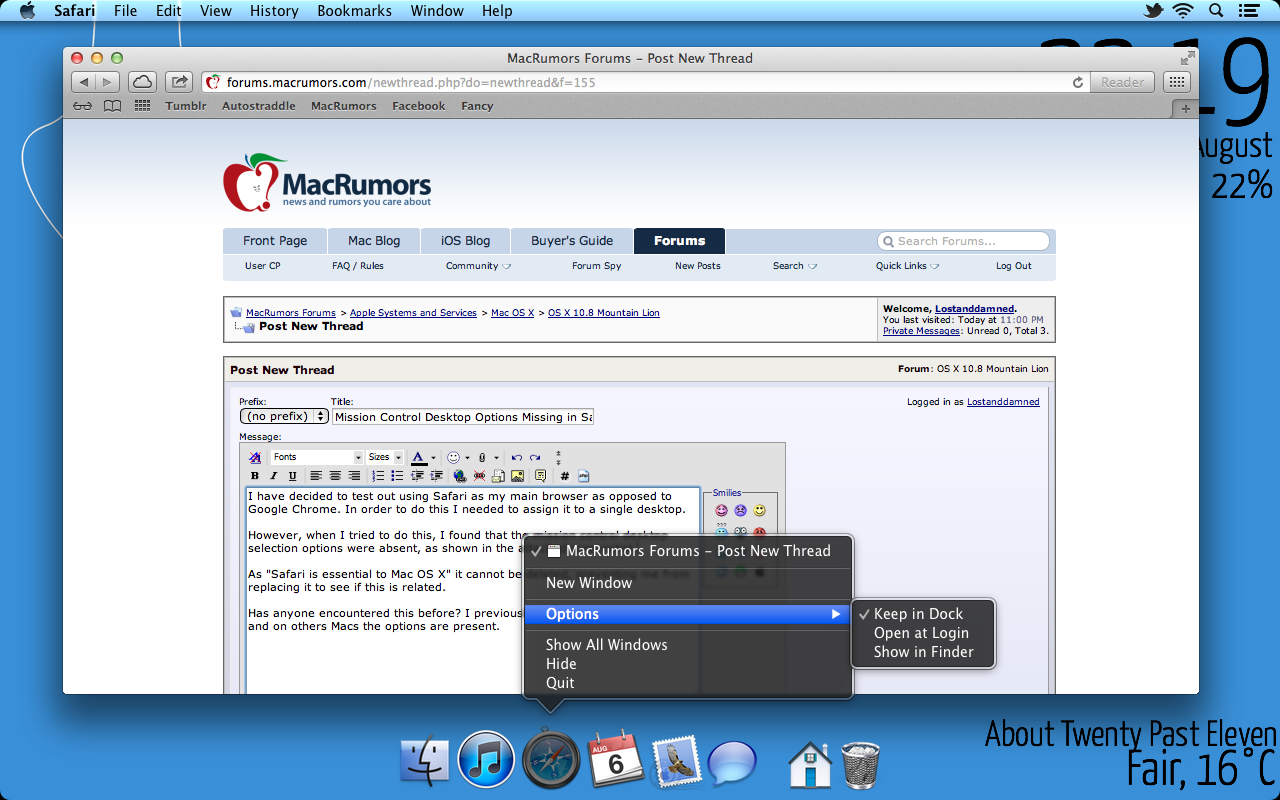Center-align the message text

335,476
